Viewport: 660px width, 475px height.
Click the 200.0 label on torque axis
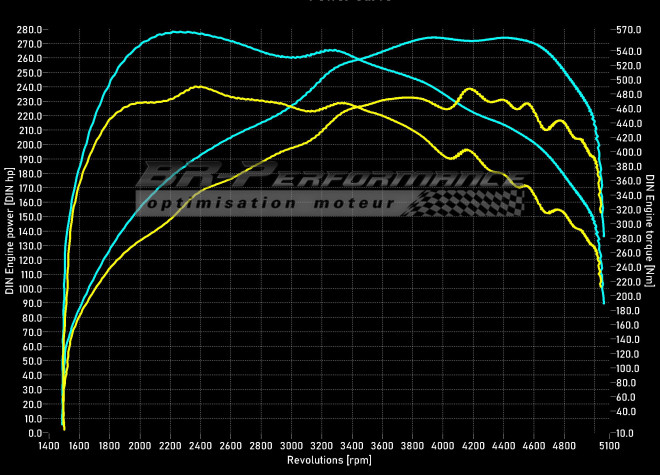pyautogui.click(x=627, y=296)
